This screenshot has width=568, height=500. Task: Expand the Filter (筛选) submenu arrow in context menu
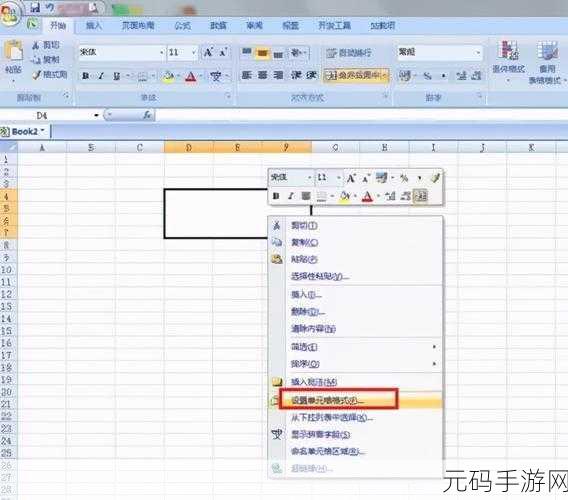click(434, 347)
